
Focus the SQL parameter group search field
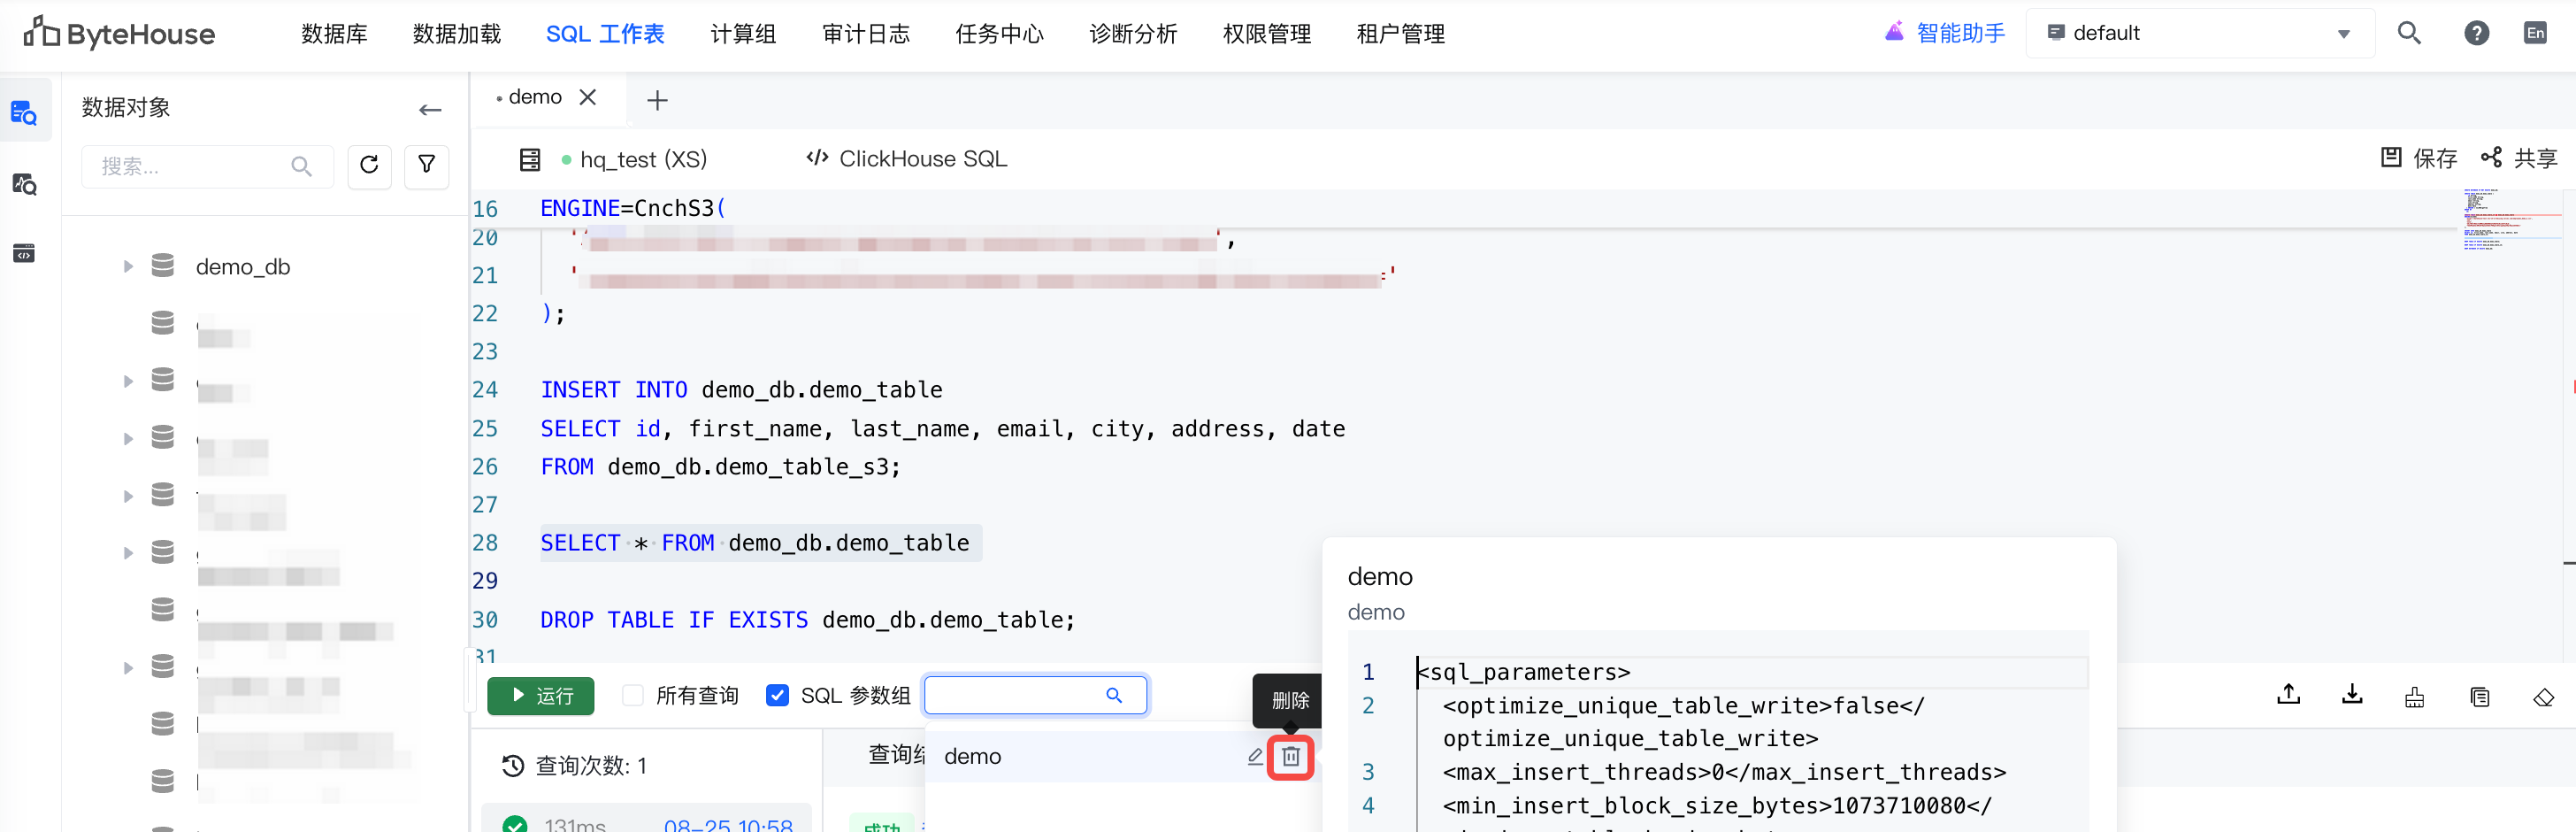click(1035, 696)
